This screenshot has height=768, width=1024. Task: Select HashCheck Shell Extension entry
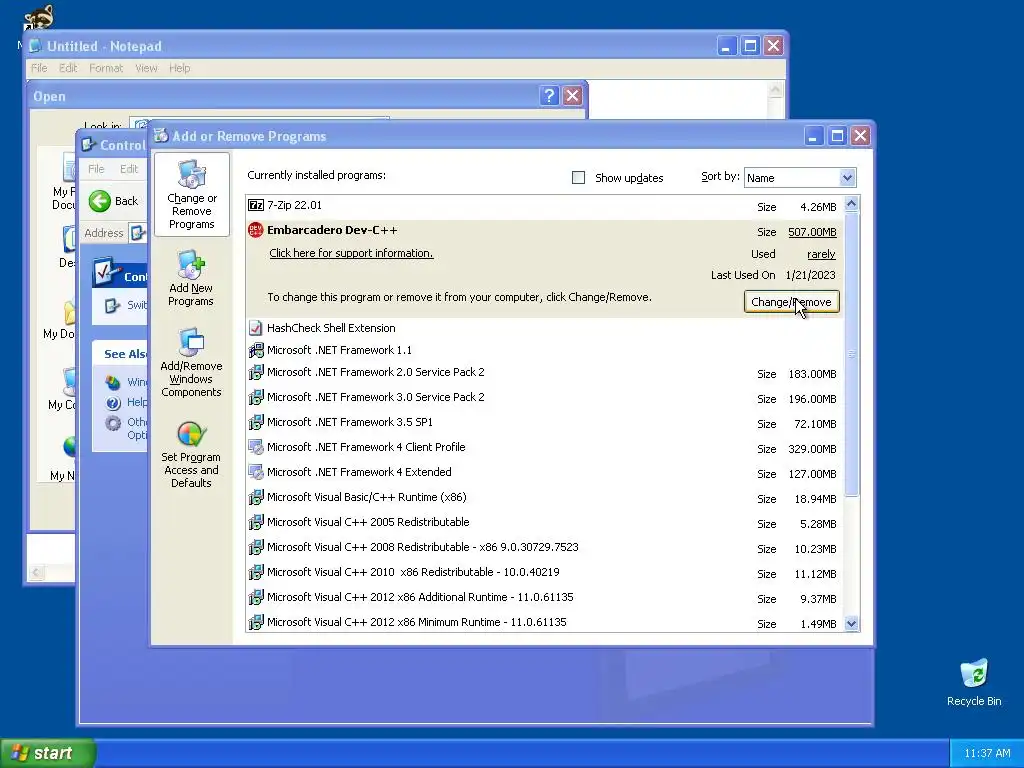click(x=545, y=328)
